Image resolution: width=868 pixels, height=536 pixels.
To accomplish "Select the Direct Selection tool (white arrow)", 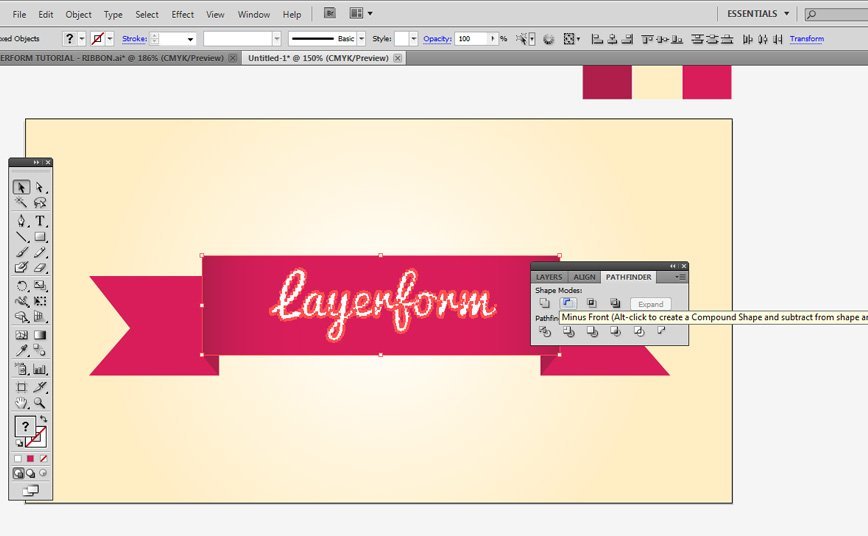I will point(40,187).
